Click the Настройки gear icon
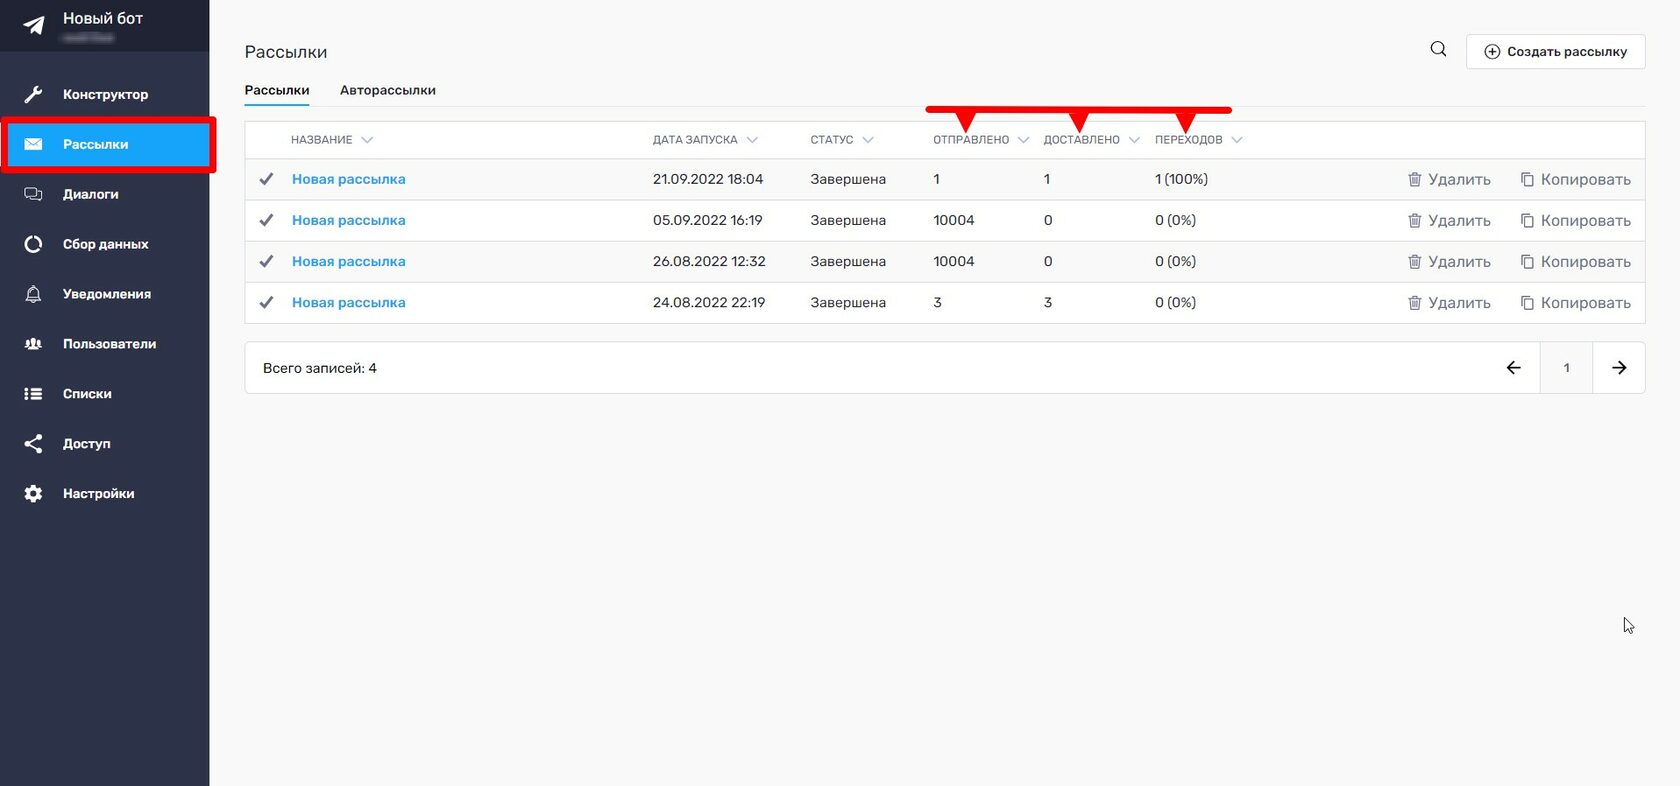Viewport: 1680px width, 786px height. click(x=33, y=493)
